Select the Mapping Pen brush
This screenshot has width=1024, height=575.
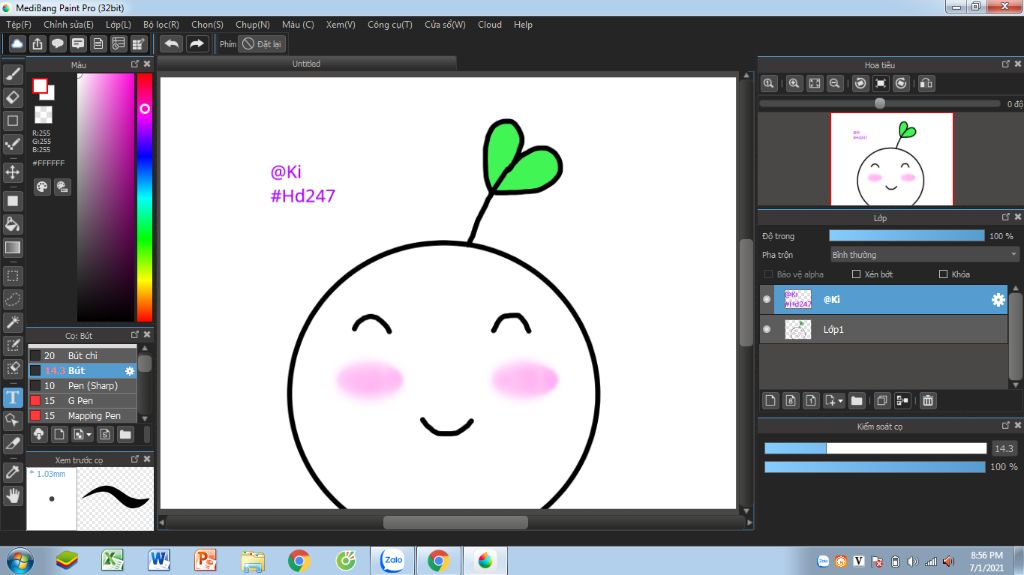[x=82, y=416]
